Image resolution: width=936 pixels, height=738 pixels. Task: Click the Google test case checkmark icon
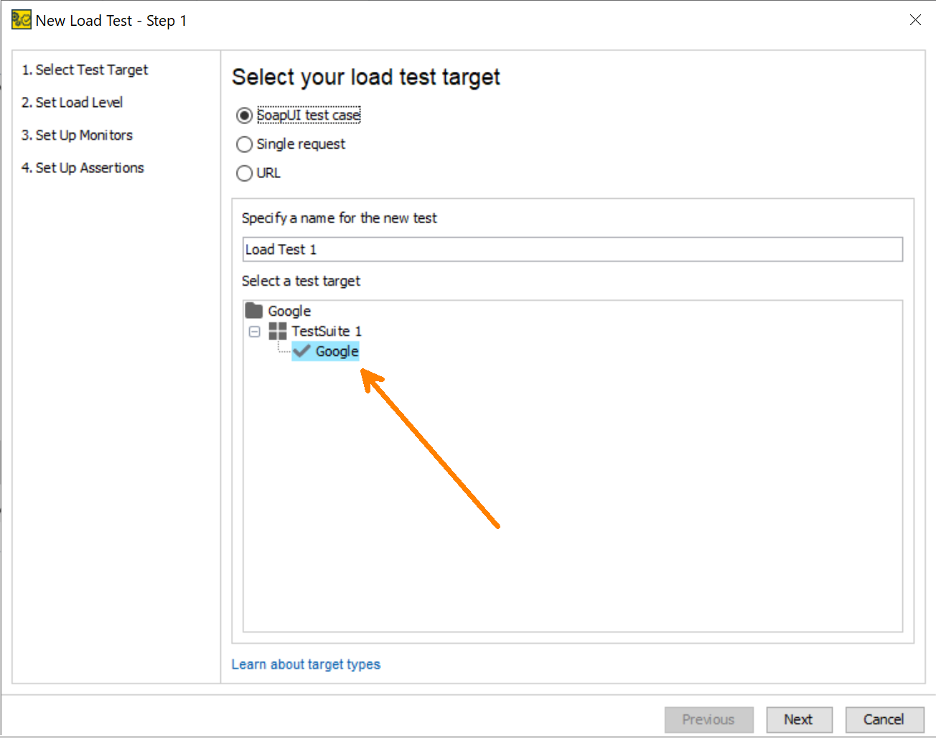(x=302, y=351)
